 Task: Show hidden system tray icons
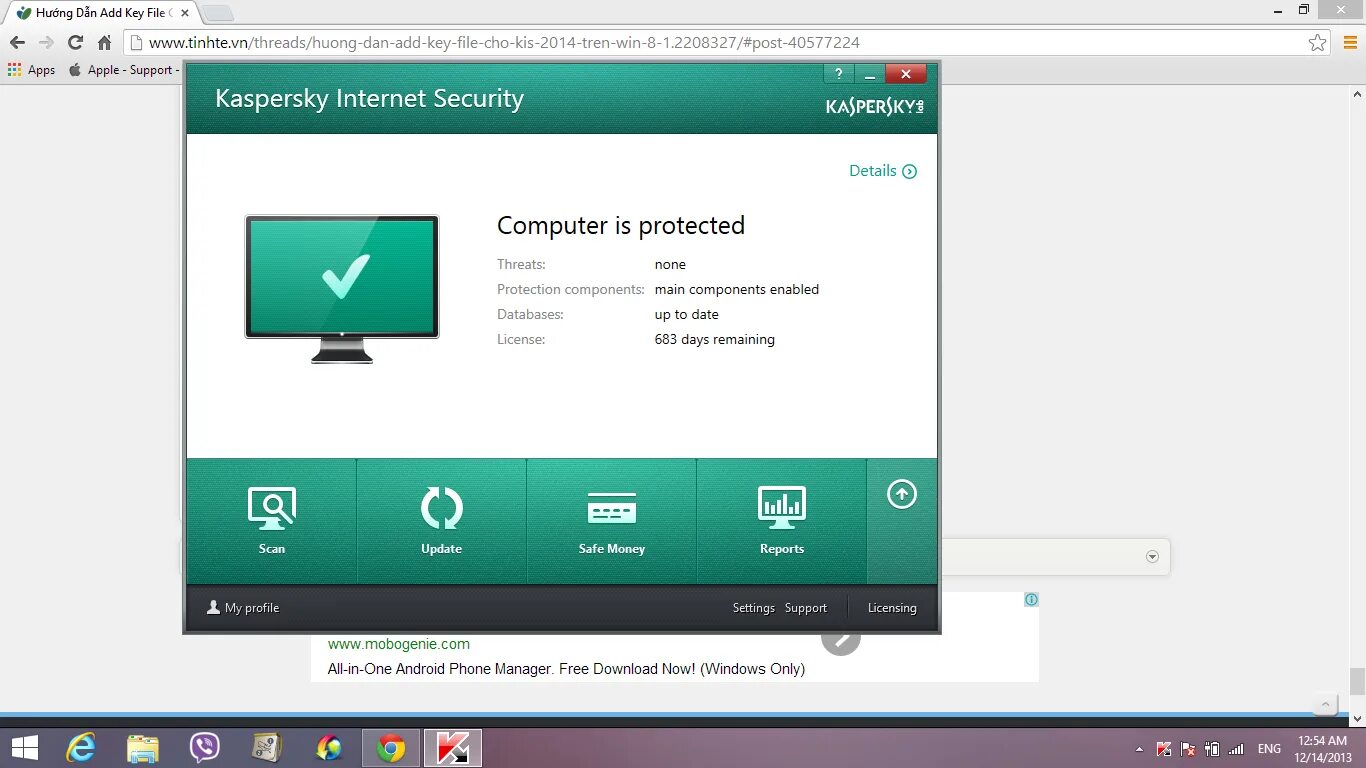1139,749
